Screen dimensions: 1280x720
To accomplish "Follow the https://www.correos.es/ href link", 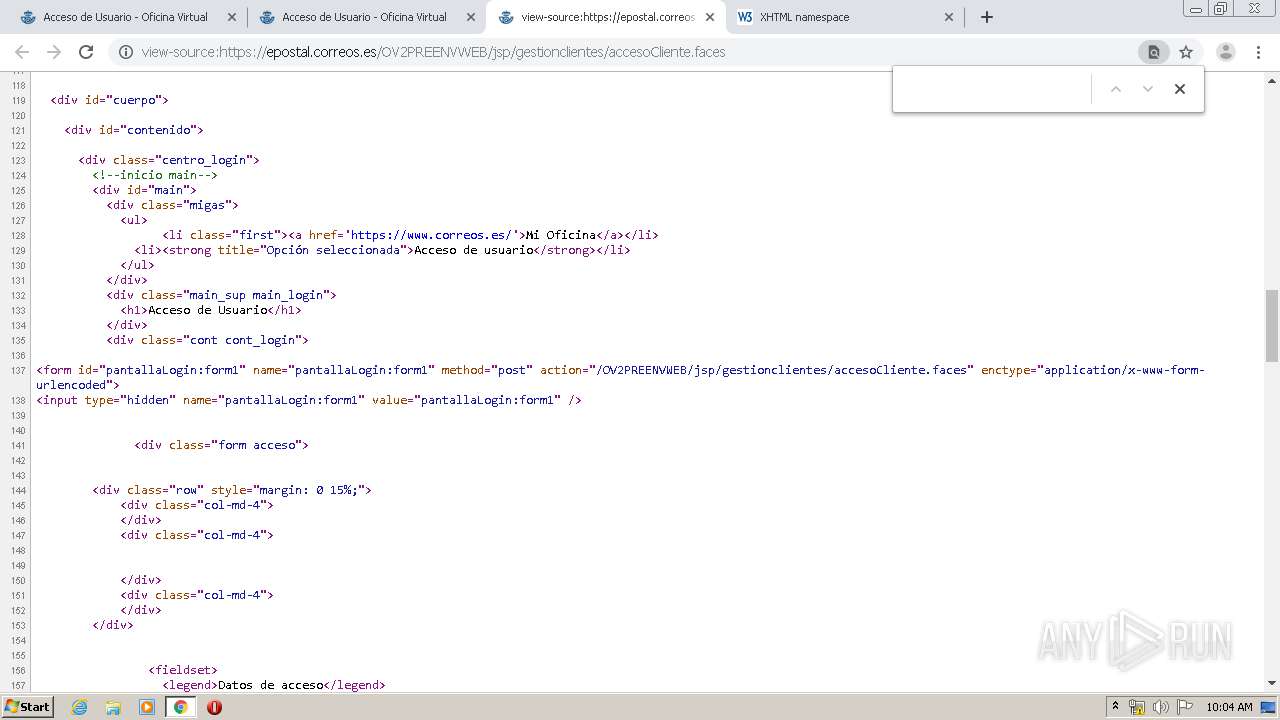I will (434, 235).
